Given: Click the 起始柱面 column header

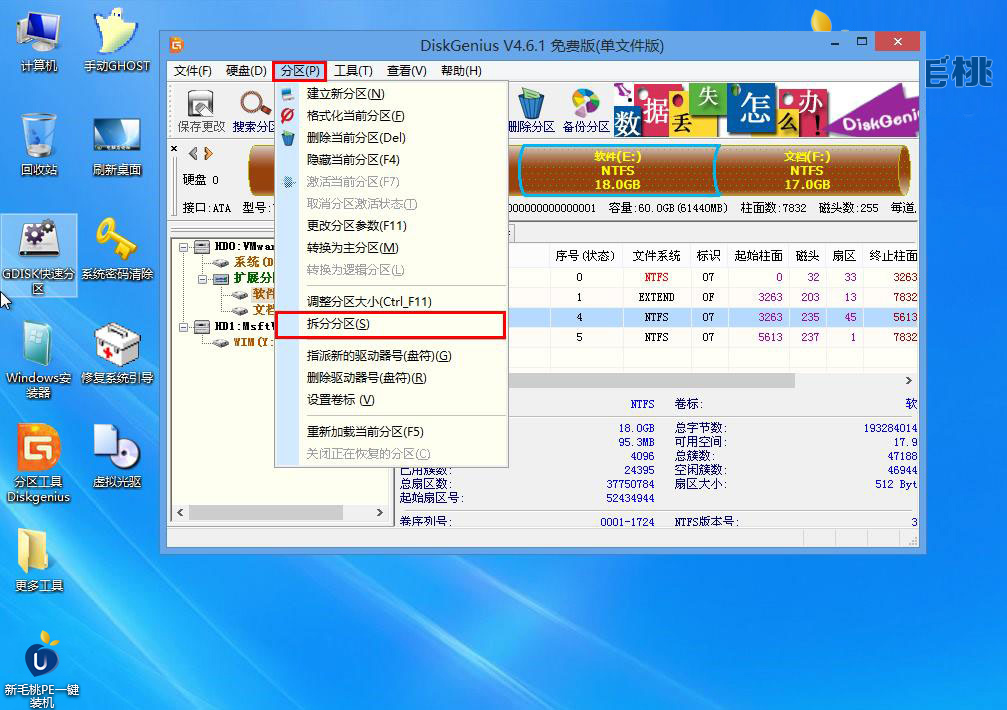Looking at the screenshot, I should 758,255.
